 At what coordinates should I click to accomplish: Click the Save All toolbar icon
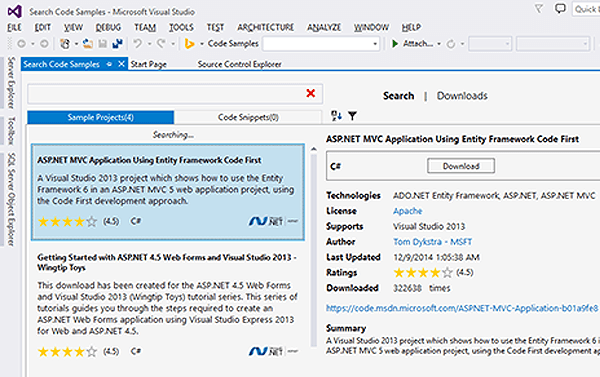(117, 44)
